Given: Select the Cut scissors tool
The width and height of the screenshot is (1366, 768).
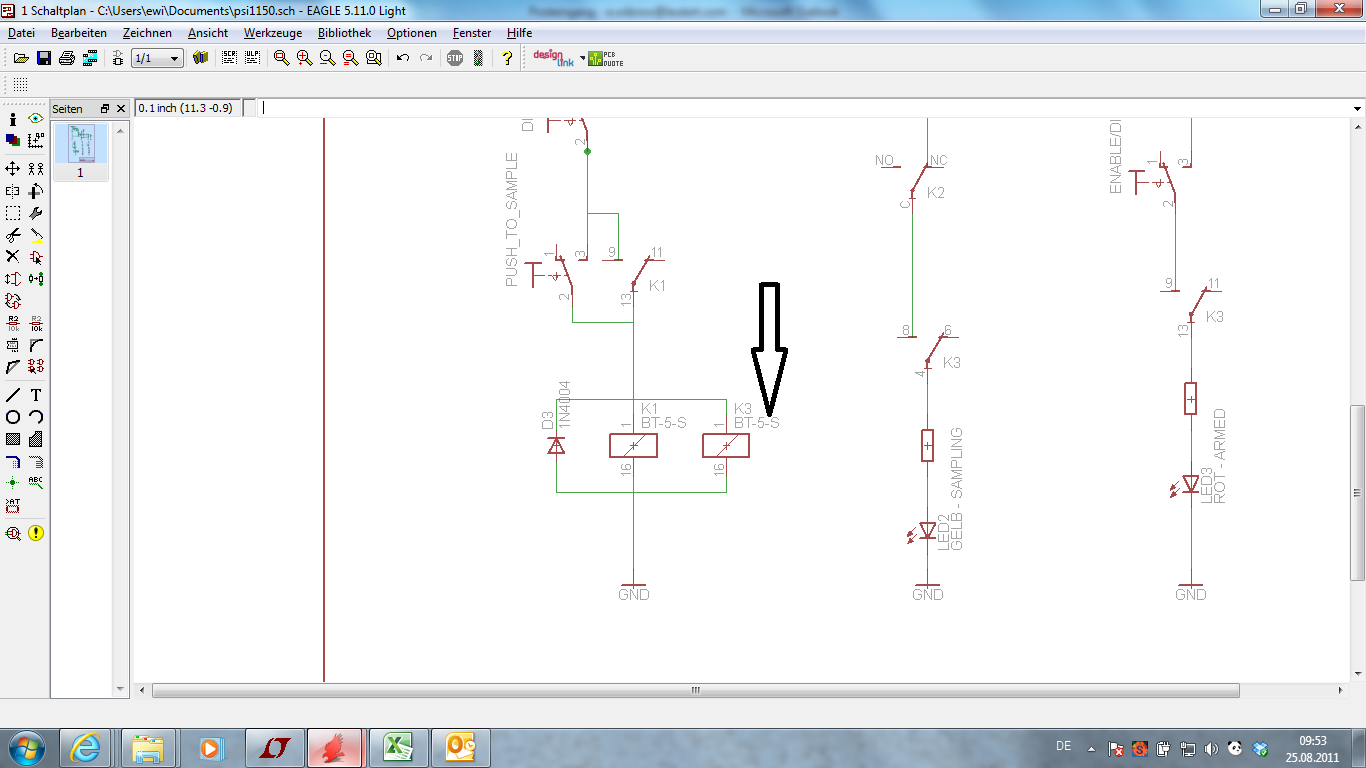Looking at the screenshot, I should point(13,235).
